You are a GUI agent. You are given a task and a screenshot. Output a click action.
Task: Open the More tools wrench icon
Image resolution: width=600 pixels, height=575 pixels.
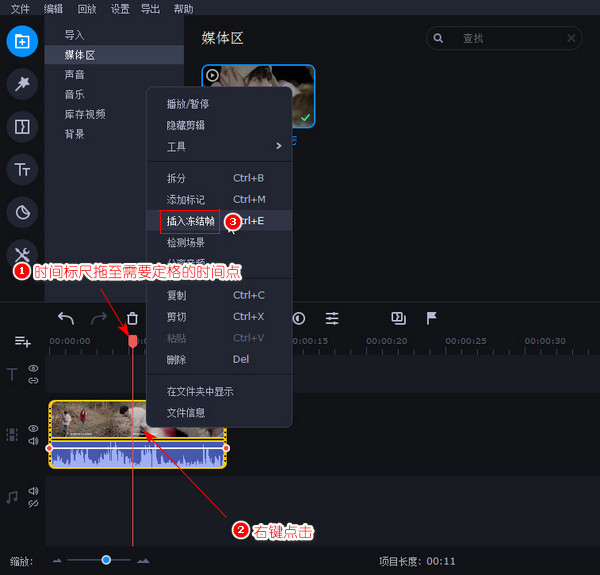pos(22,254)
